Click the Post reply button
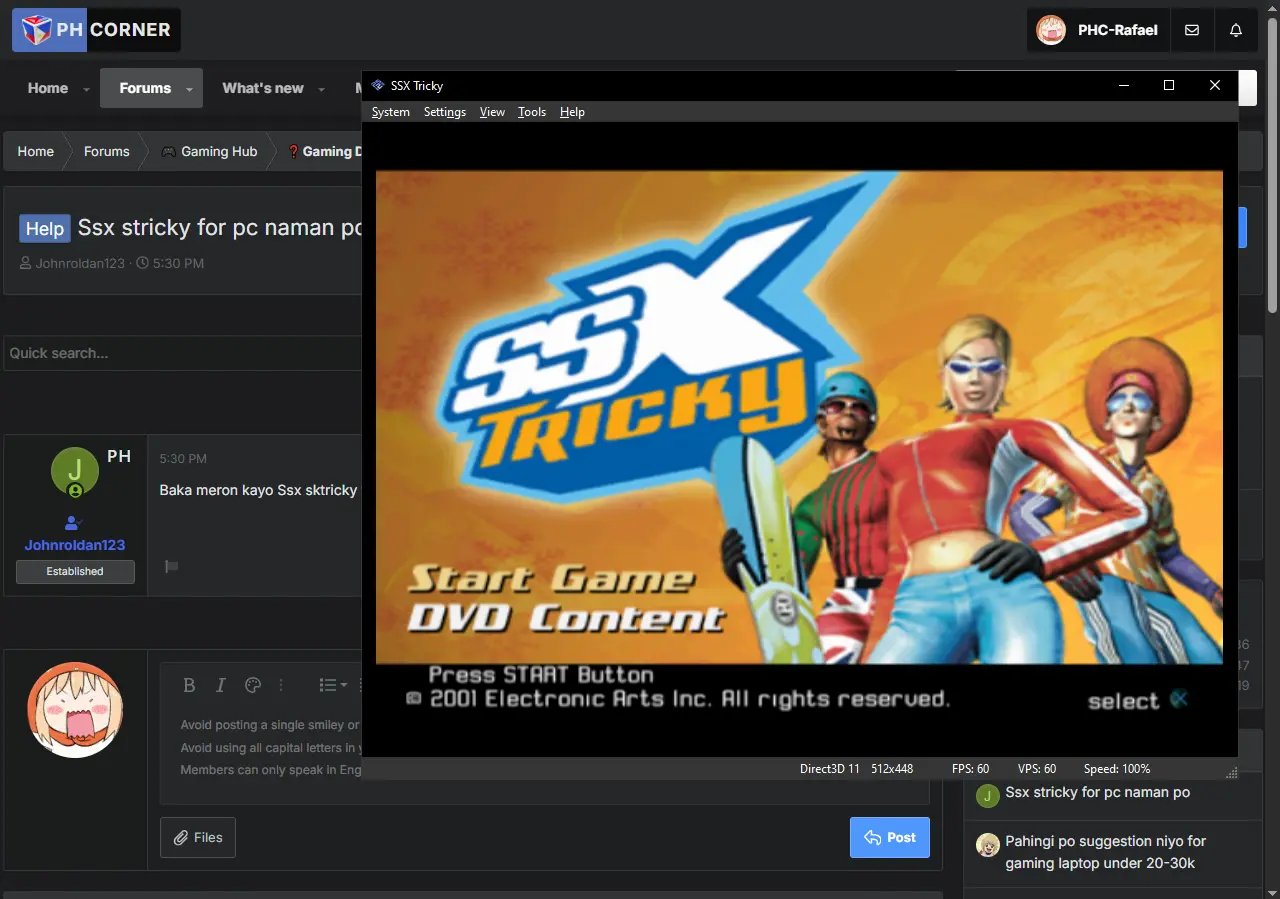This screenshot has height=899, width=1280. pyautogui.click(x=890, y=837)
